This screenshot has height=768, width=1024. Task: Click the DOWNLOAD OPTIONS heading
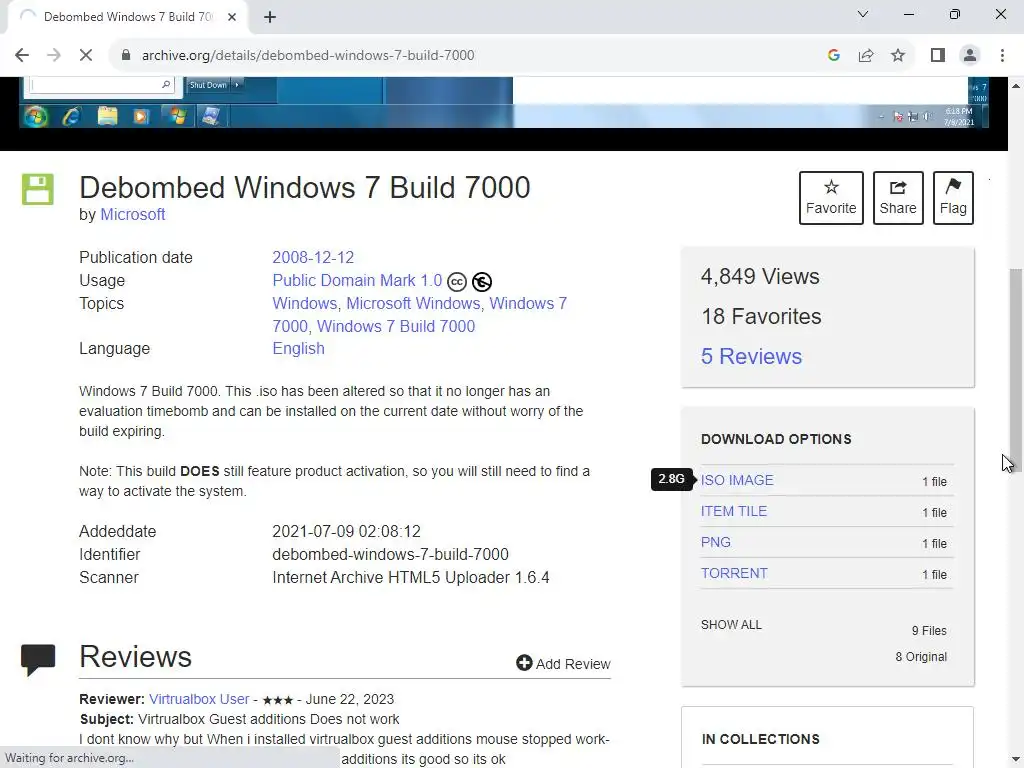[x=776, y=439]
